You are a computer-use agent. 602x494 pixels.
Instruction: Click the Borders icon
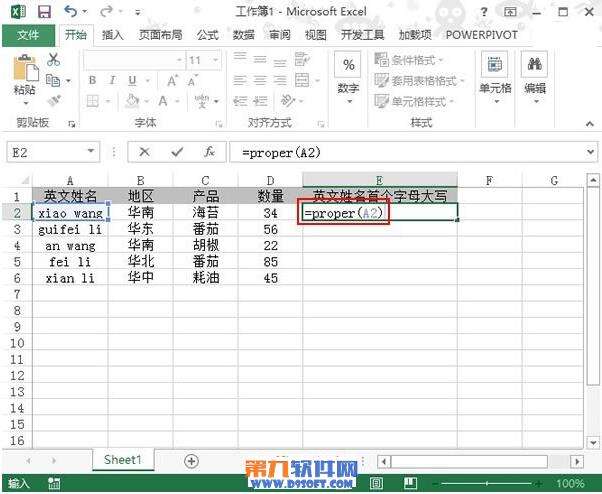(93, 101)
